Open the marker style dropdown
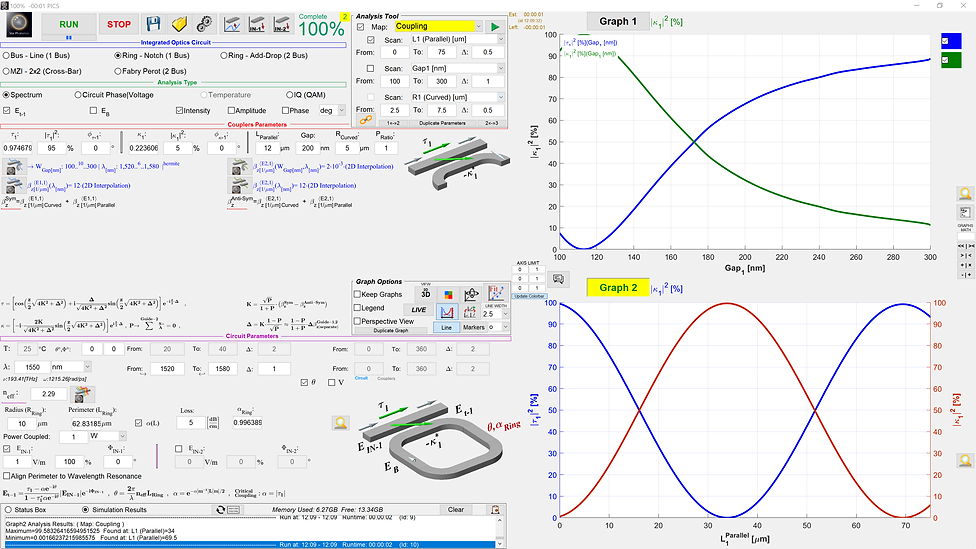This screenshot has width=976, height=549. tap(498, 327)
